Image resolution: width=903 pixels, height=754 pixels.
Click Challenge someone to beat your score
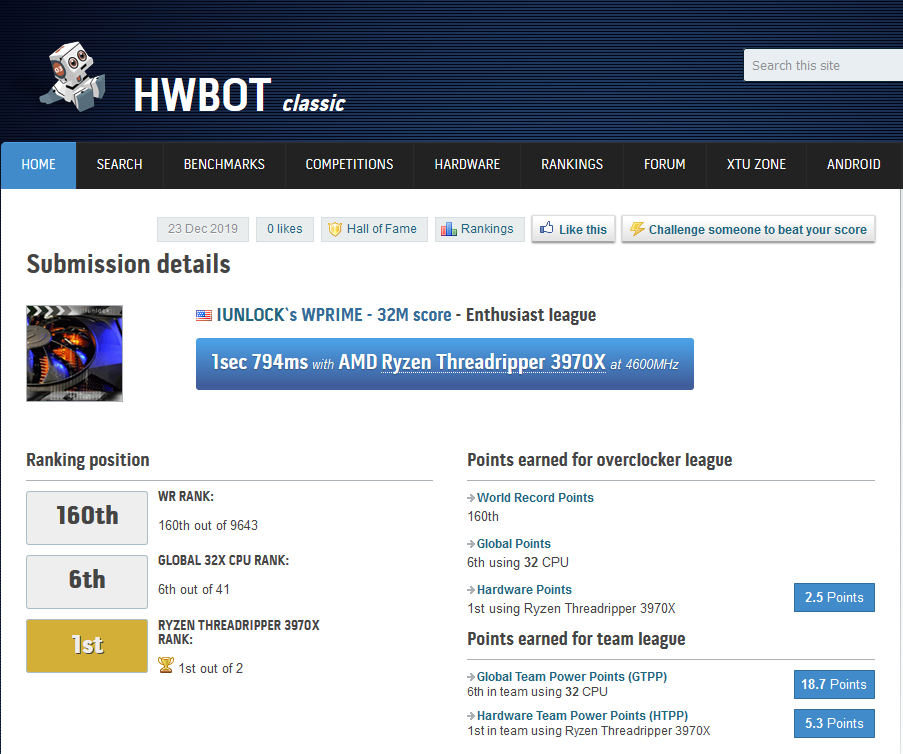748,229
